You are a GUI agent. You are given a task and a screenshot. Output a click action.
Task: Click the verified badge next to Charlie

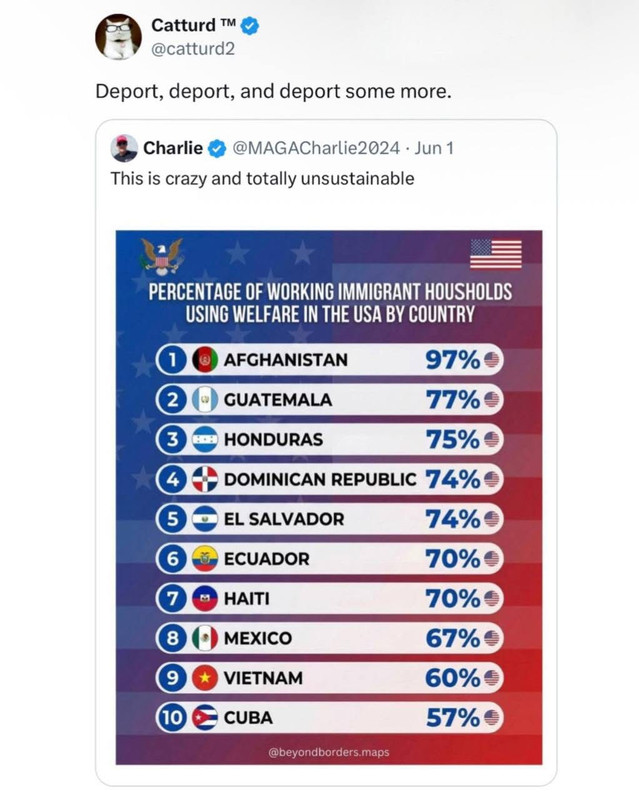pos(217,148)
